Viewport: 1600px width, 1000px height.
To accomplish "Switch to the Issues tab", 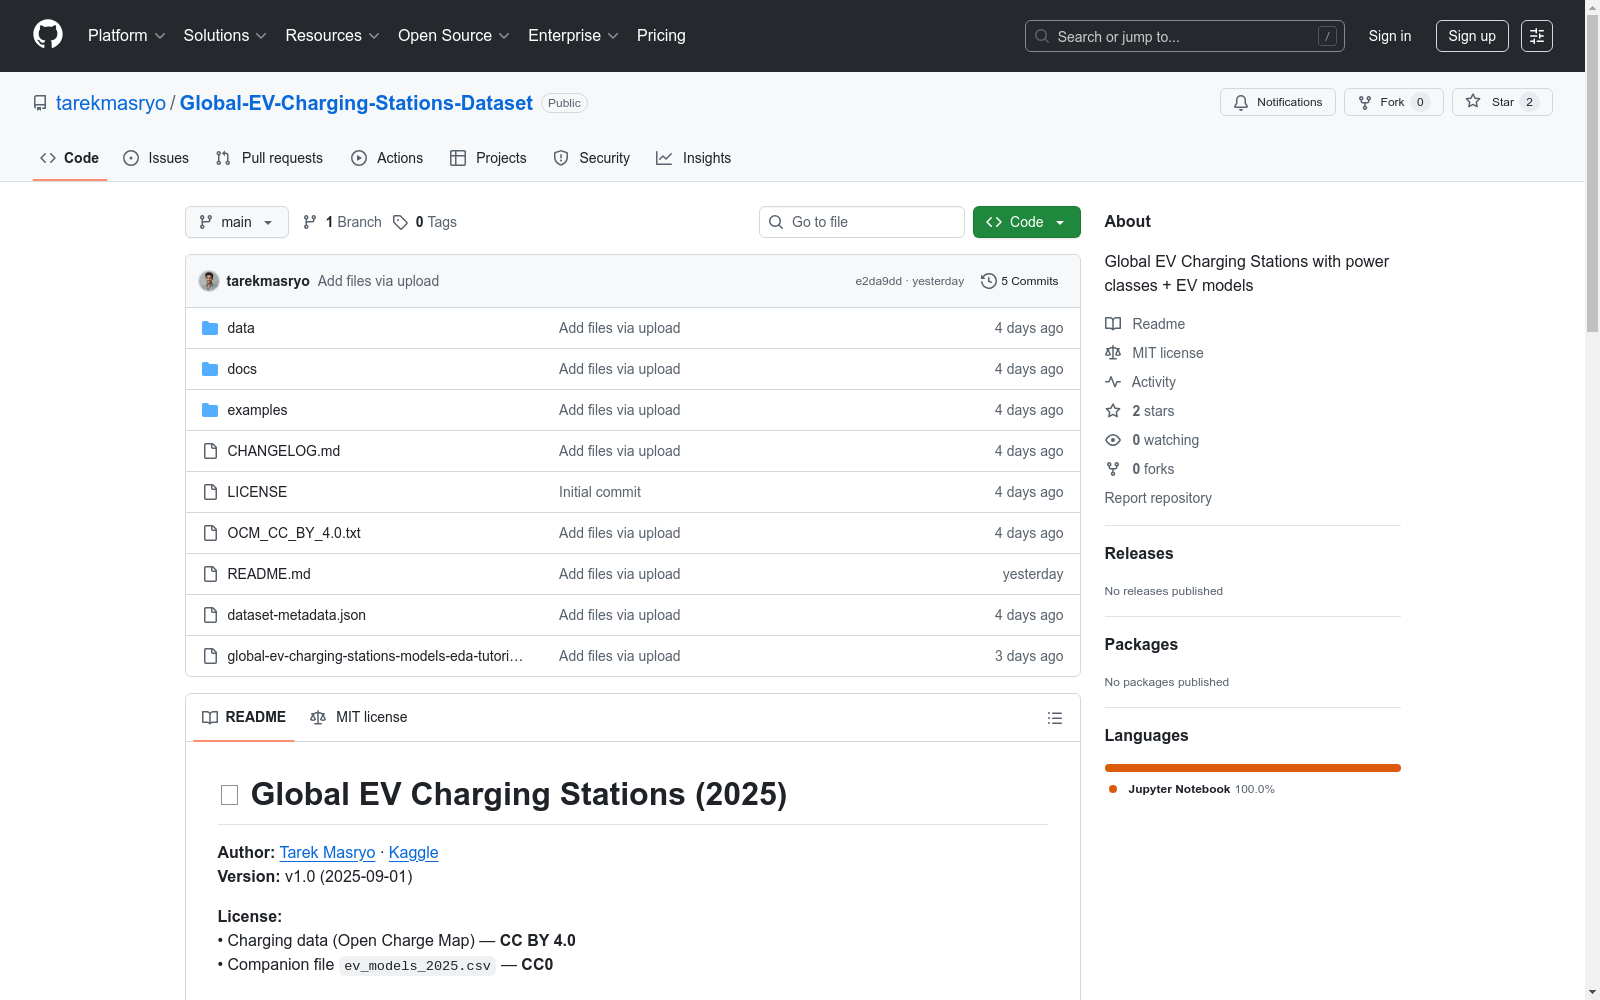I will pos(156,158).
